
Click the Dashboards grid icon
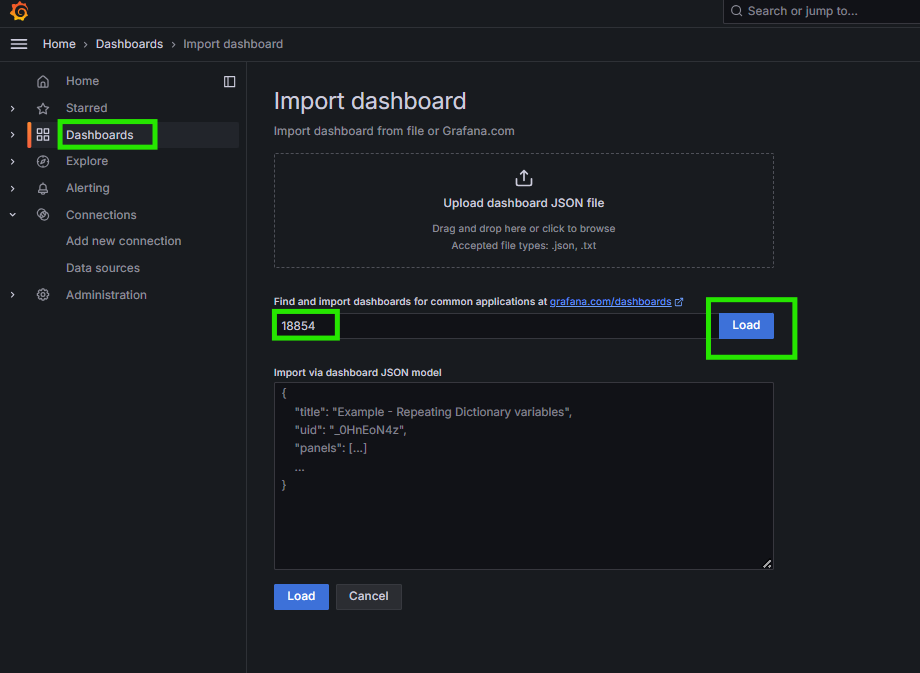43,135
